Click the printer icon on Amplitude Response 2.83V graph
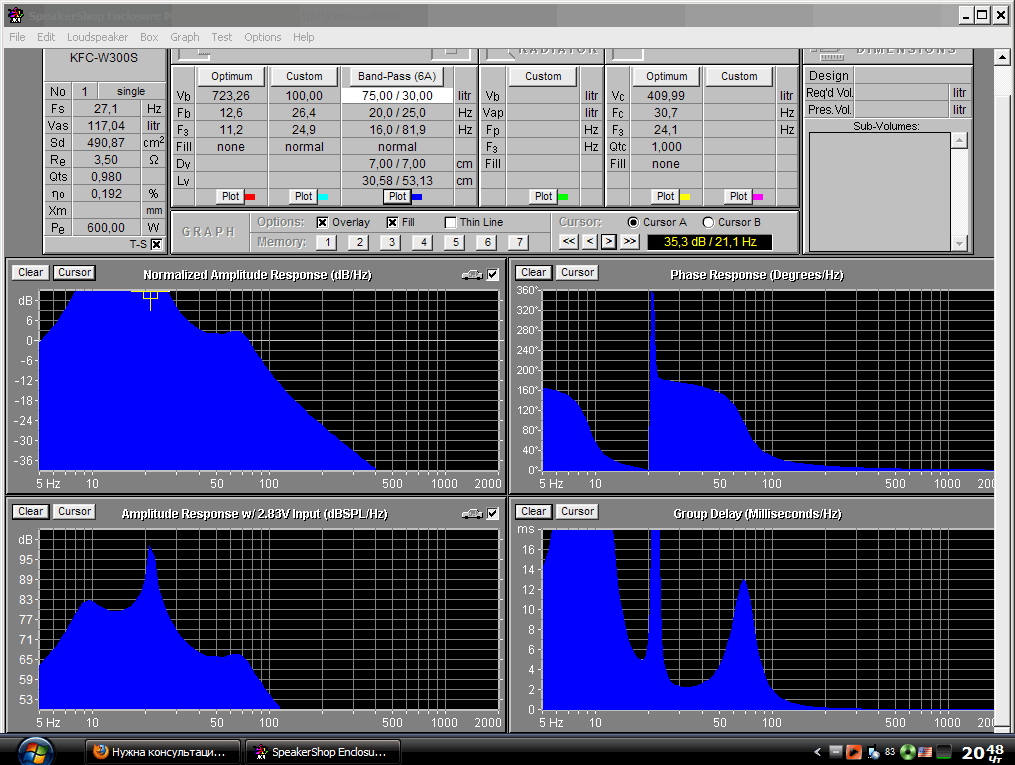The height and width of the screenshot is (765, 1015). coord(471,514)
